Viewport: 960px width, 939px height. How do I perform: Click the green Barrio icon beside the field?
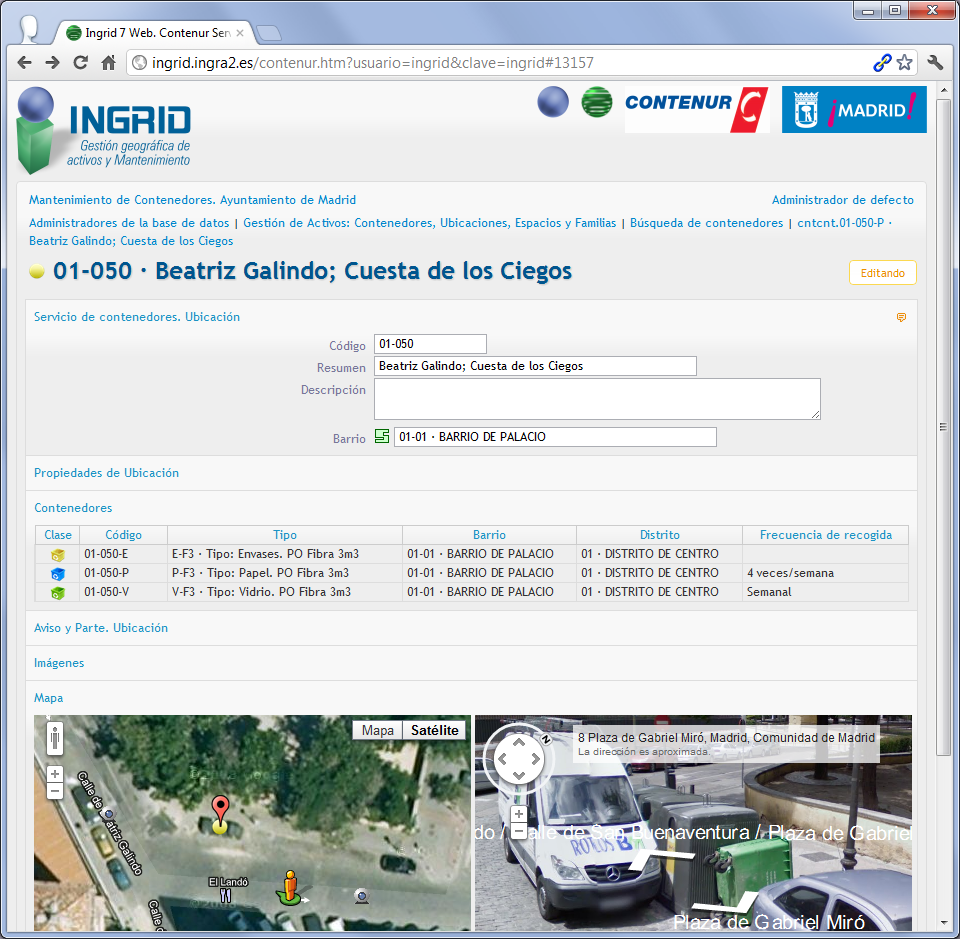[381, 437]
